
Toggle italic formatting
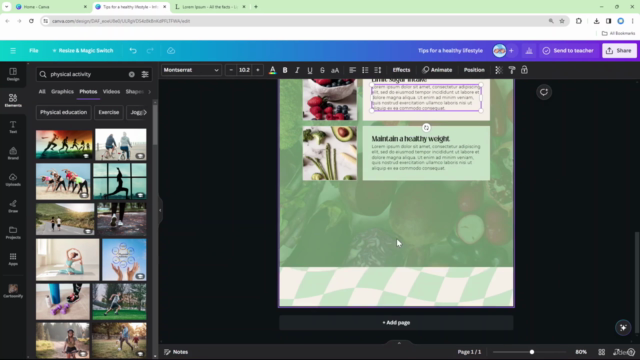tap(297, 70)
